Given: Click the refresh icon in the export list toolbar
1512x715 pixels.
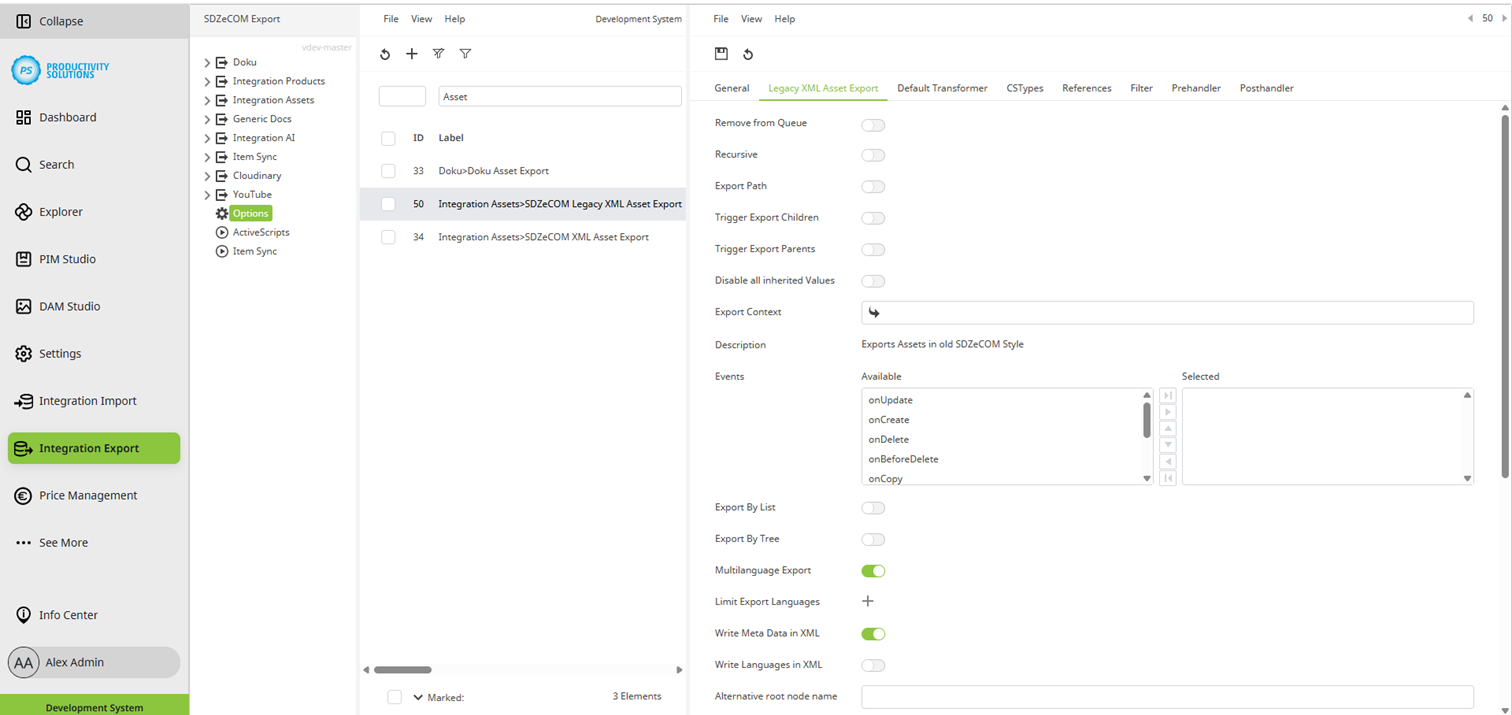Looking at the screenshot, I should click(385, 54).
